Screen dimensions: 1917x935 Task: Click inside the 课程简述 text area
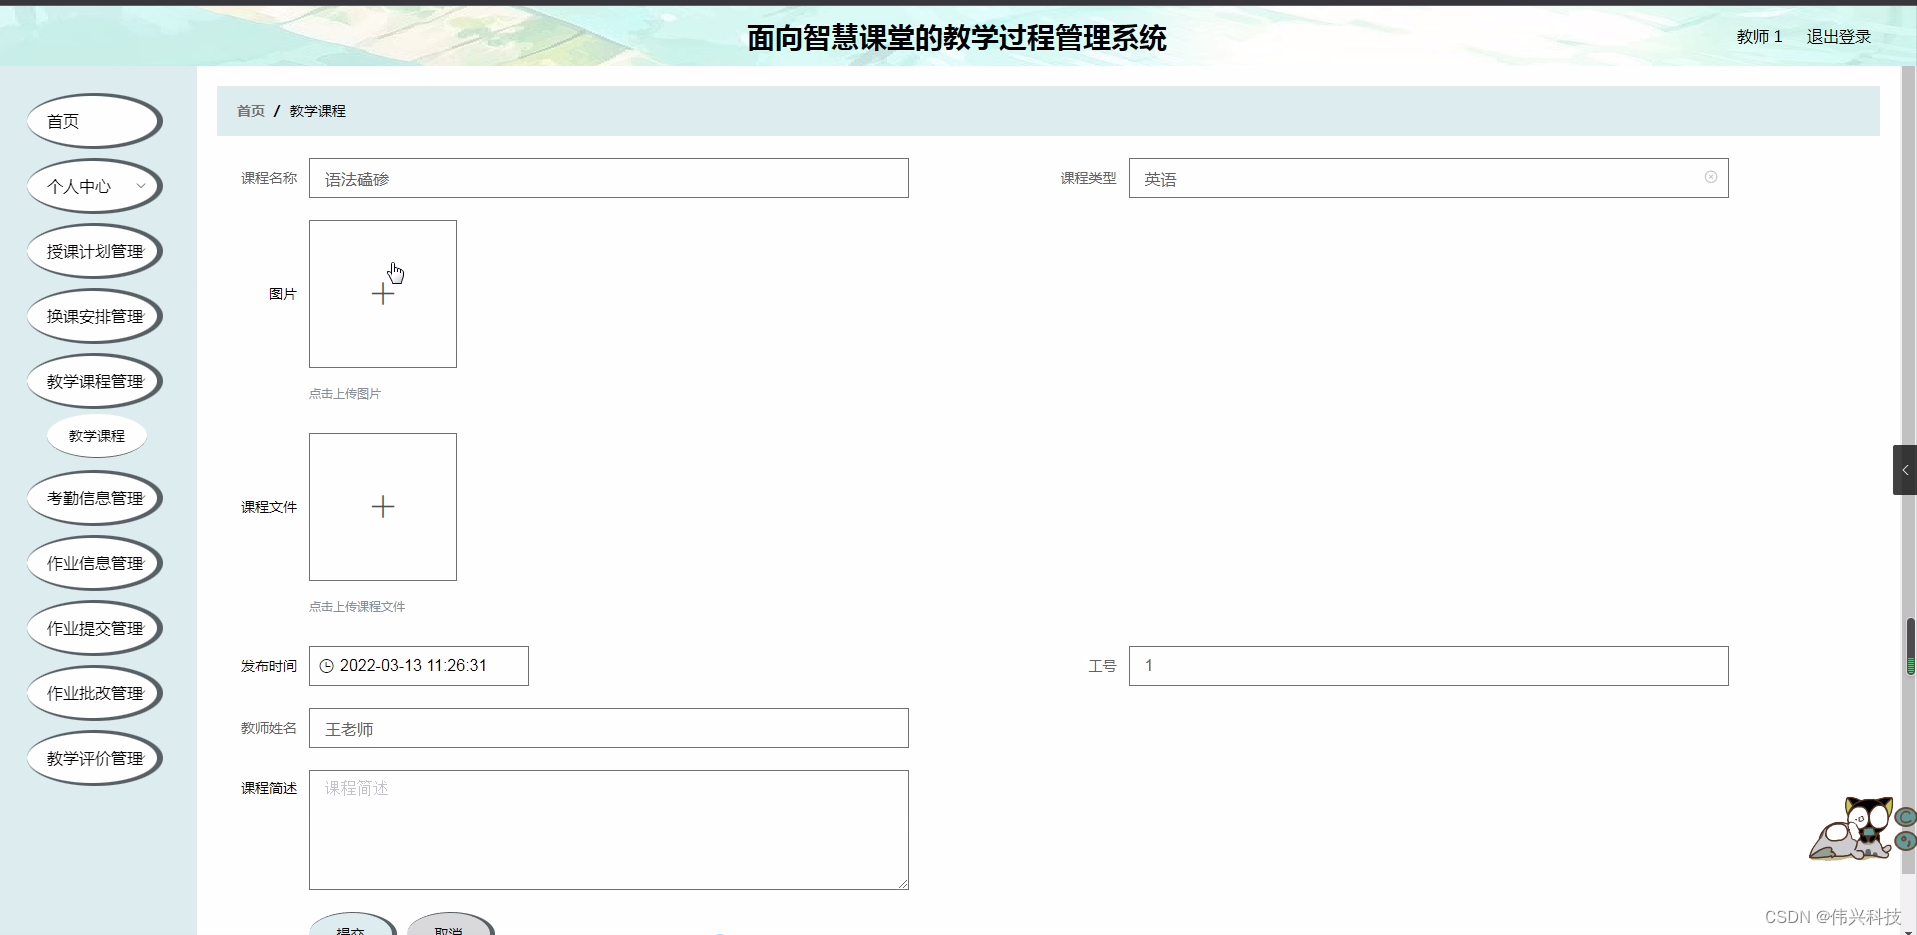tap(608, 829)
